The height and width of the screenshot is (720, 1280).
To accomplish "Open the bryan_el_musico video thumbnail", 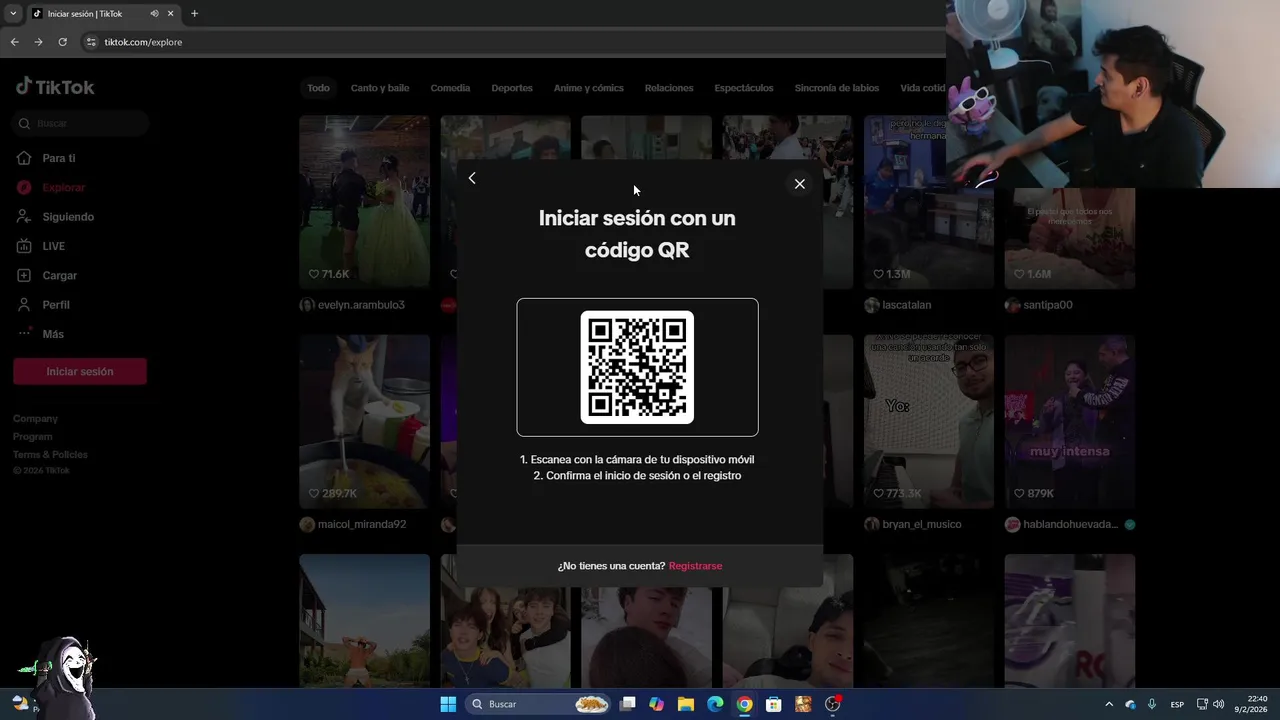I will tap(929, 421).
